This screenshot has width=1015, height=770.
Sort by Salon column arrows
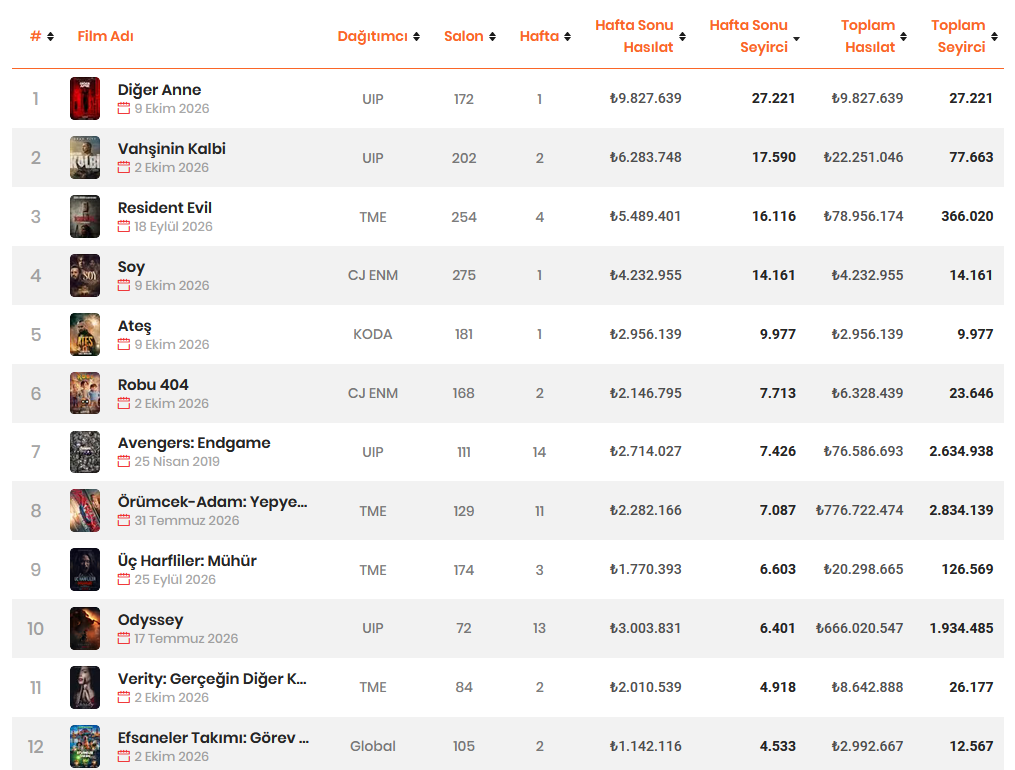click(x=493, y=36)
